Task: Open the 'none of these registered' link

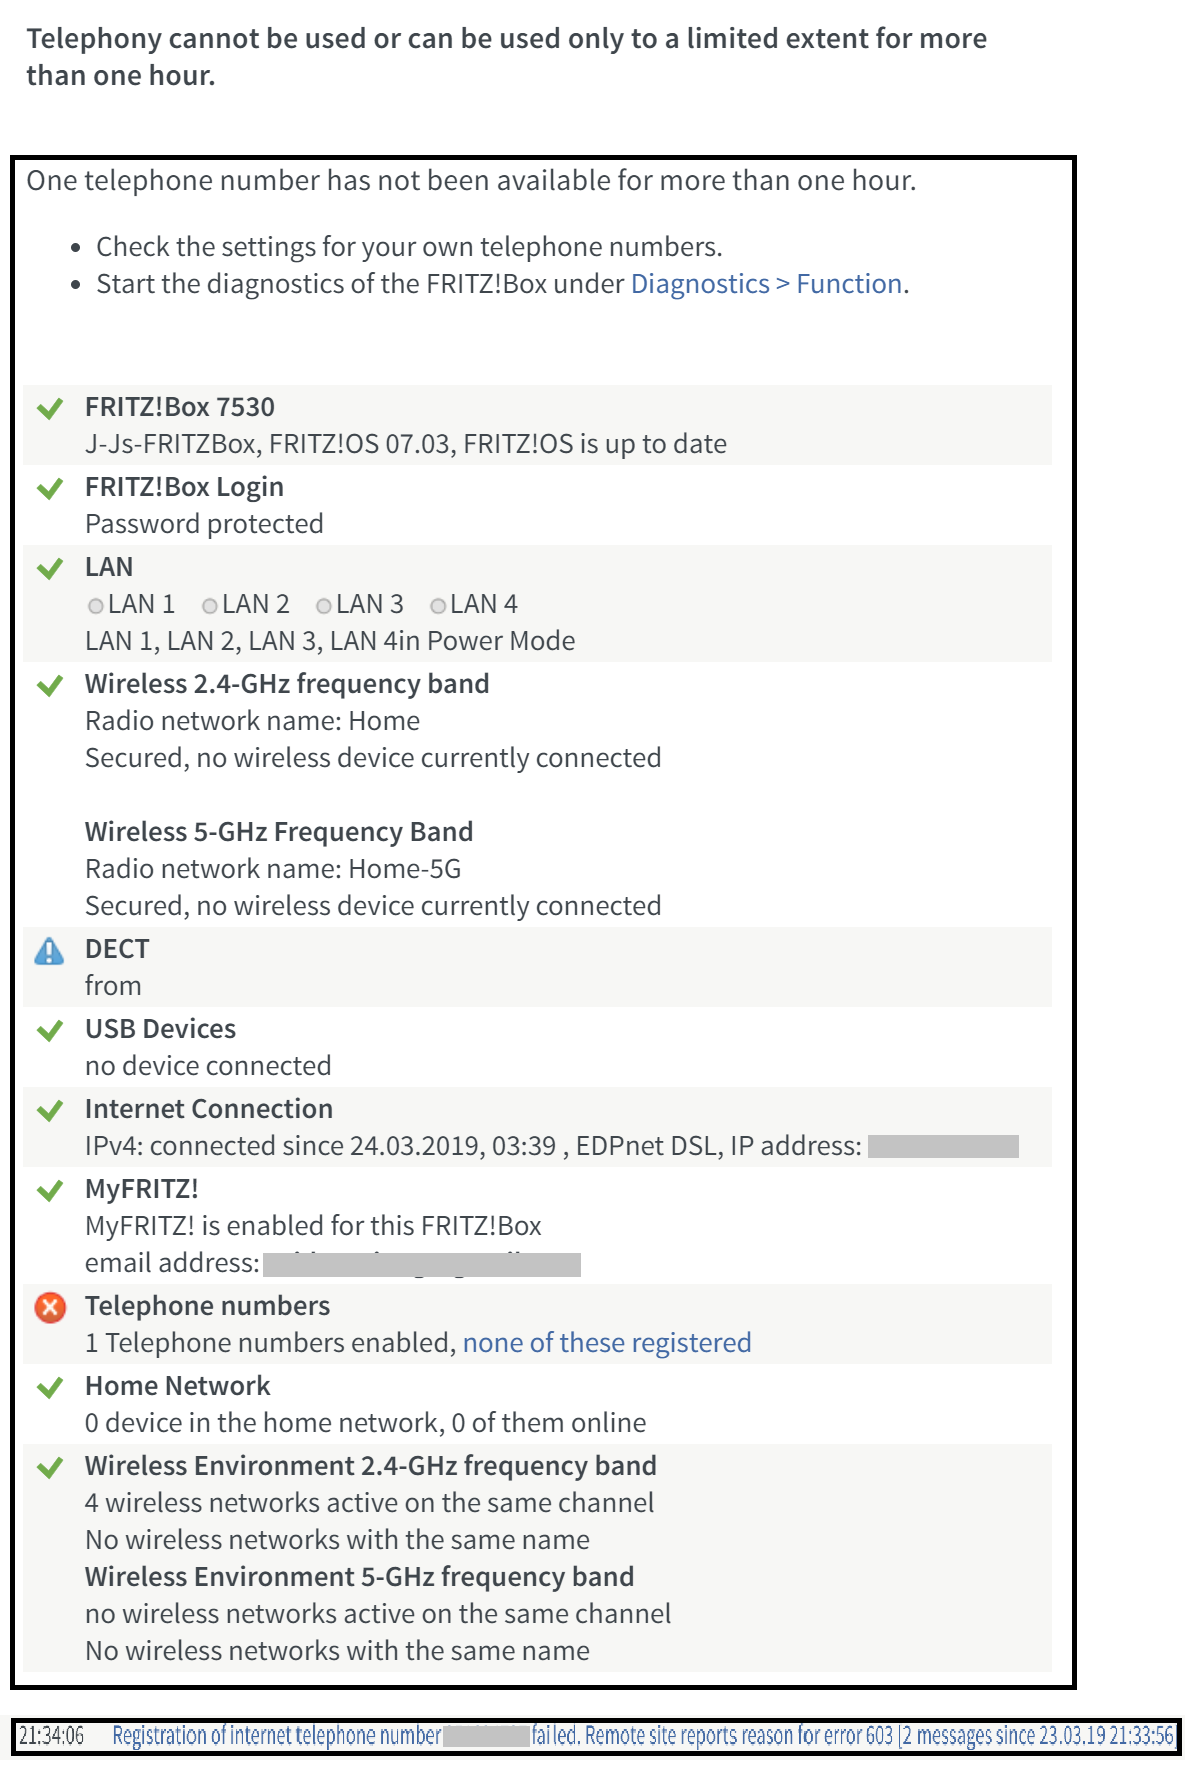Action: click(606, 1343)
